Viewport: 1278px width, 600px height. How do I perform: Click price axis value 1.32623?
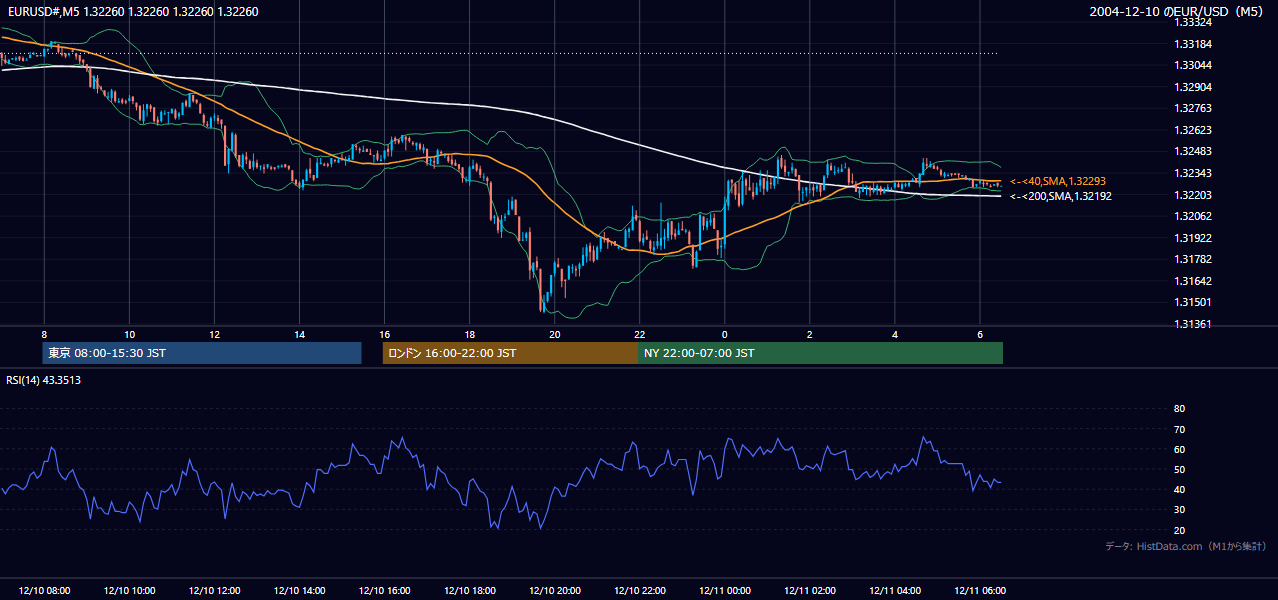[1195, 130]
